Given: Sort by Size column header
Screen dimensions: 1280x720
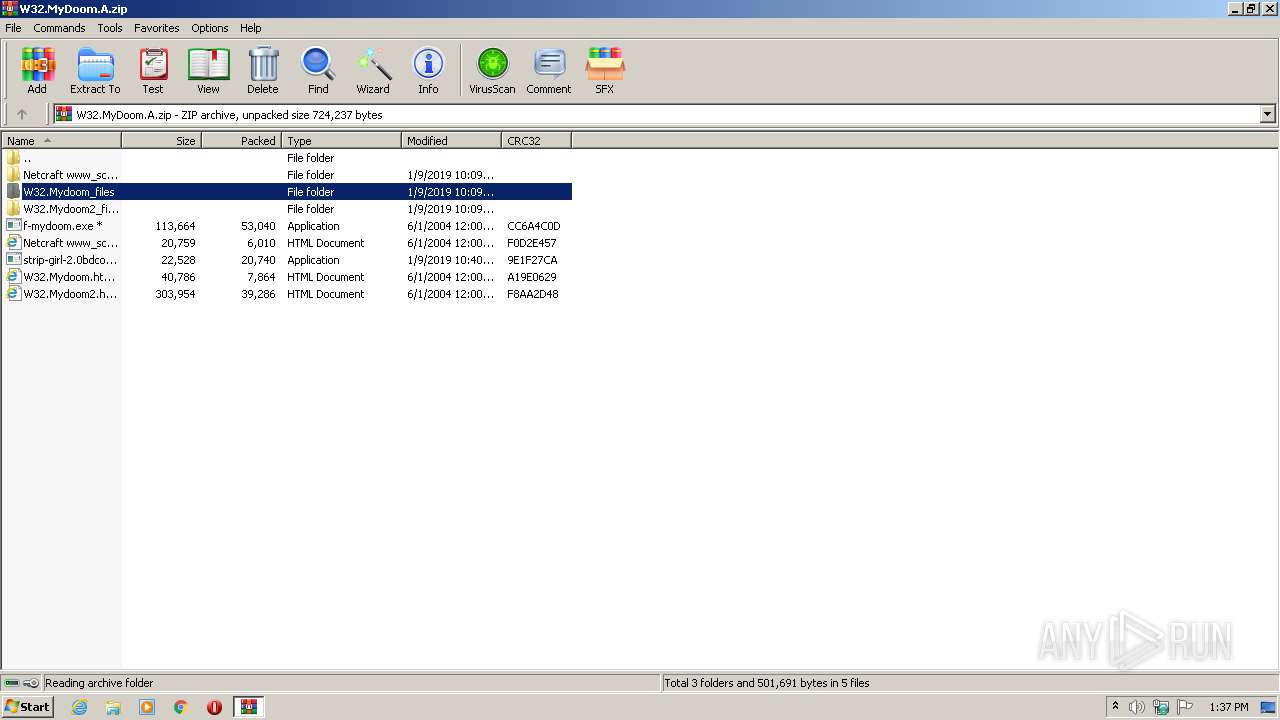Looking at the screenshot, I should click(x=161, y=141).
